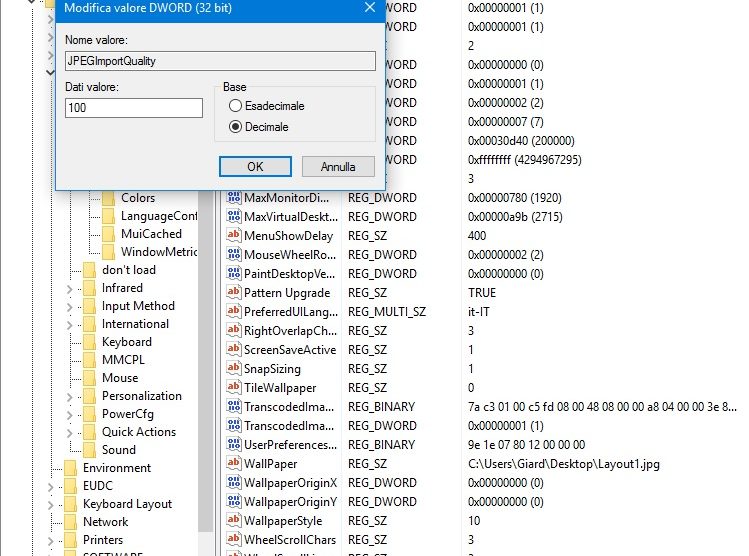Image resolution: width=749 pixels, height=556 pixels.
Task: Expand the Printers key
Action: (x=51, y=541)
